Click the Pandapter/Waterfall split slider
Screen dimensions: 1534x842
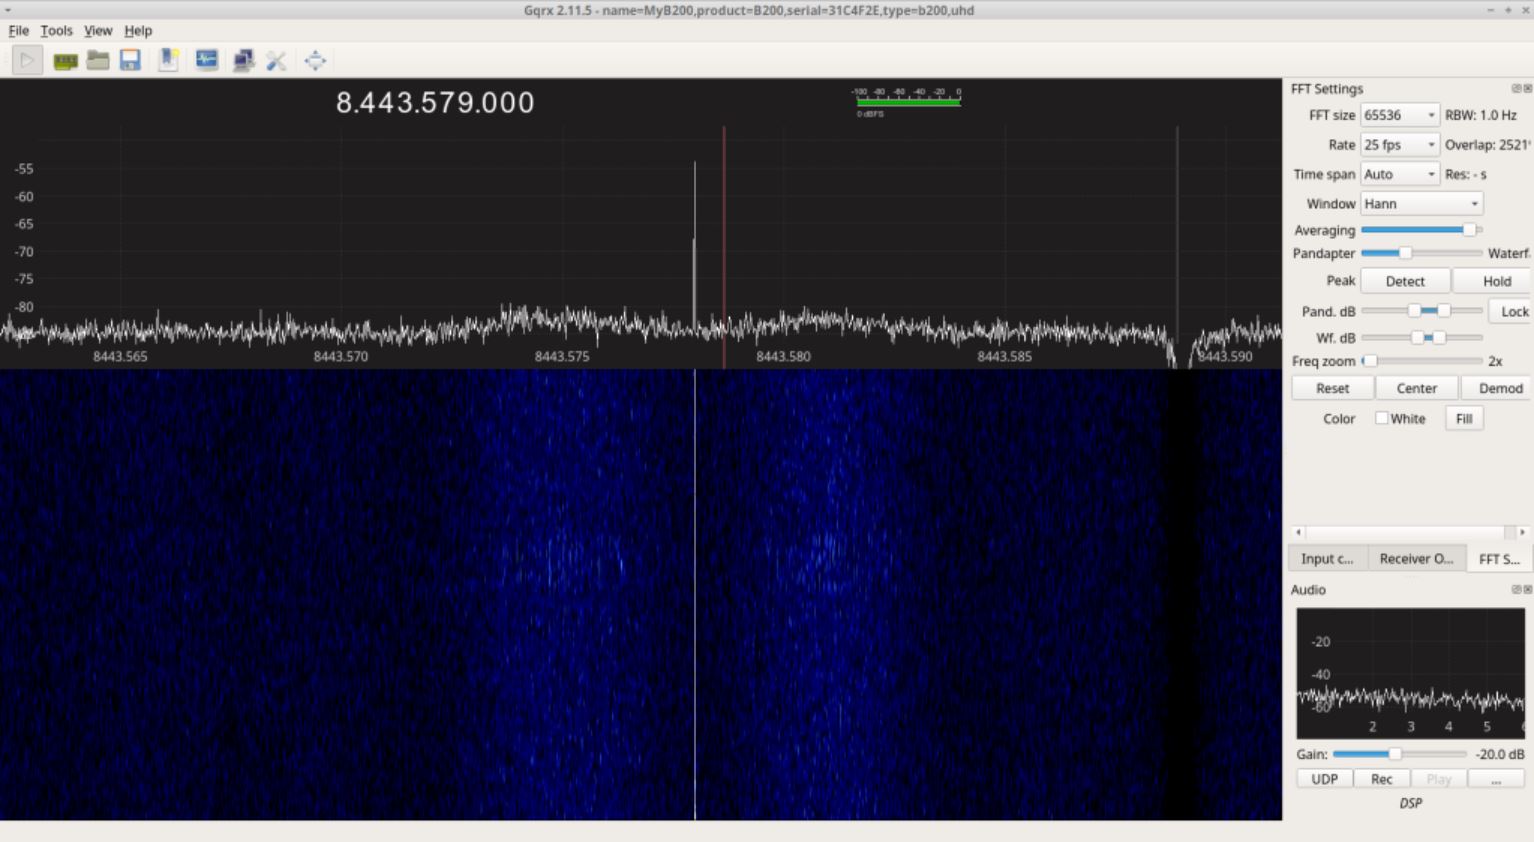pyautogui.click(x=1421, y=253)
